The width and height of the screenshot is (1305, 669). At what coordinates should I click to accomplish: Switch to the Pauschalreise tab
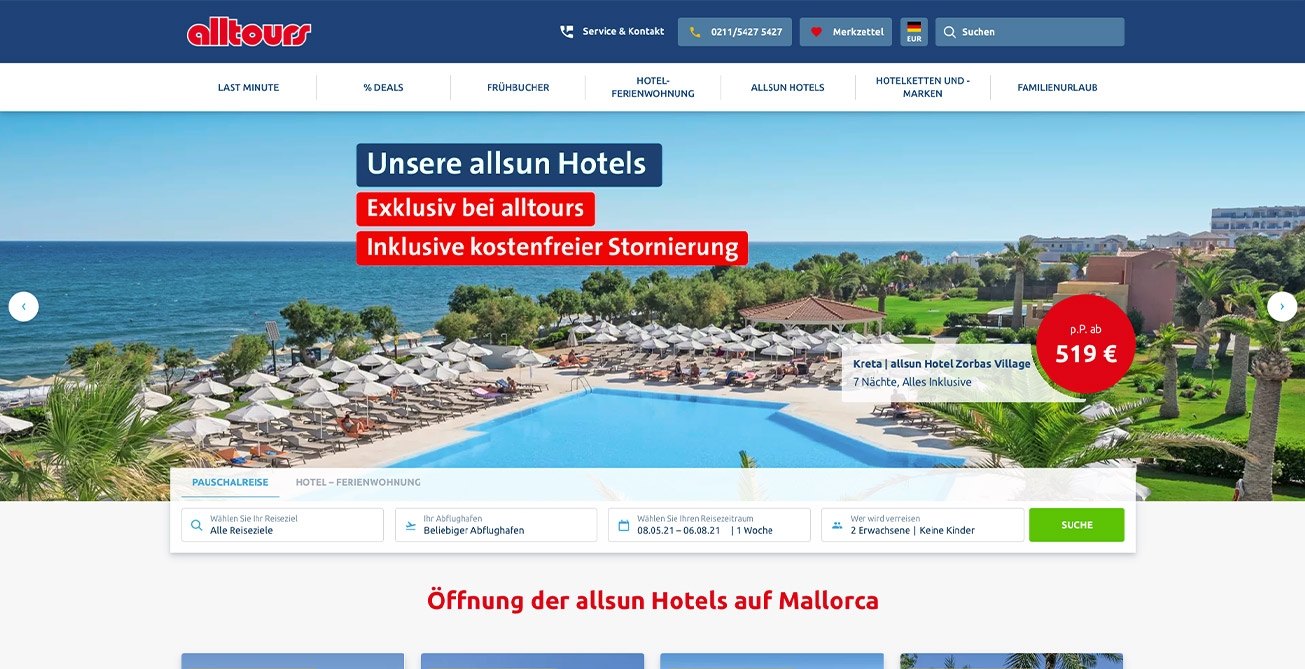click(230, 482)
